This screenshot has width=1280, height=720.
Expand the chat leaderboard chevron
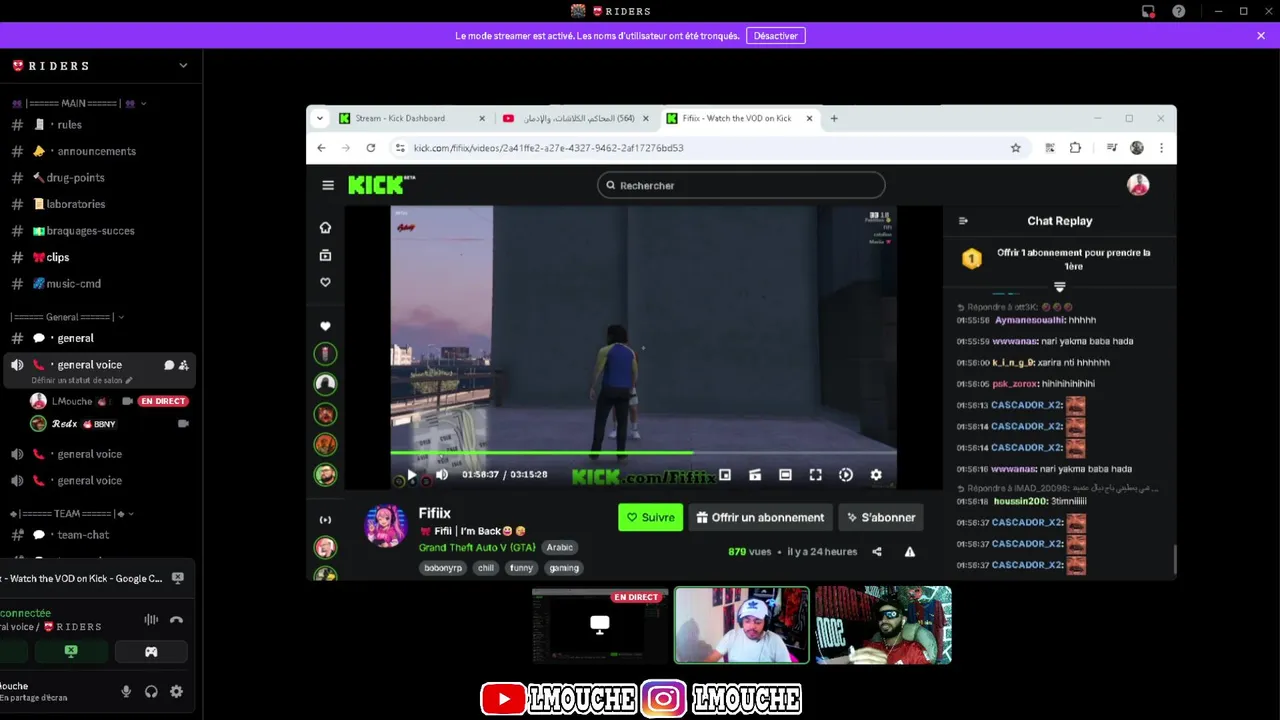(x=1060, y=287)
